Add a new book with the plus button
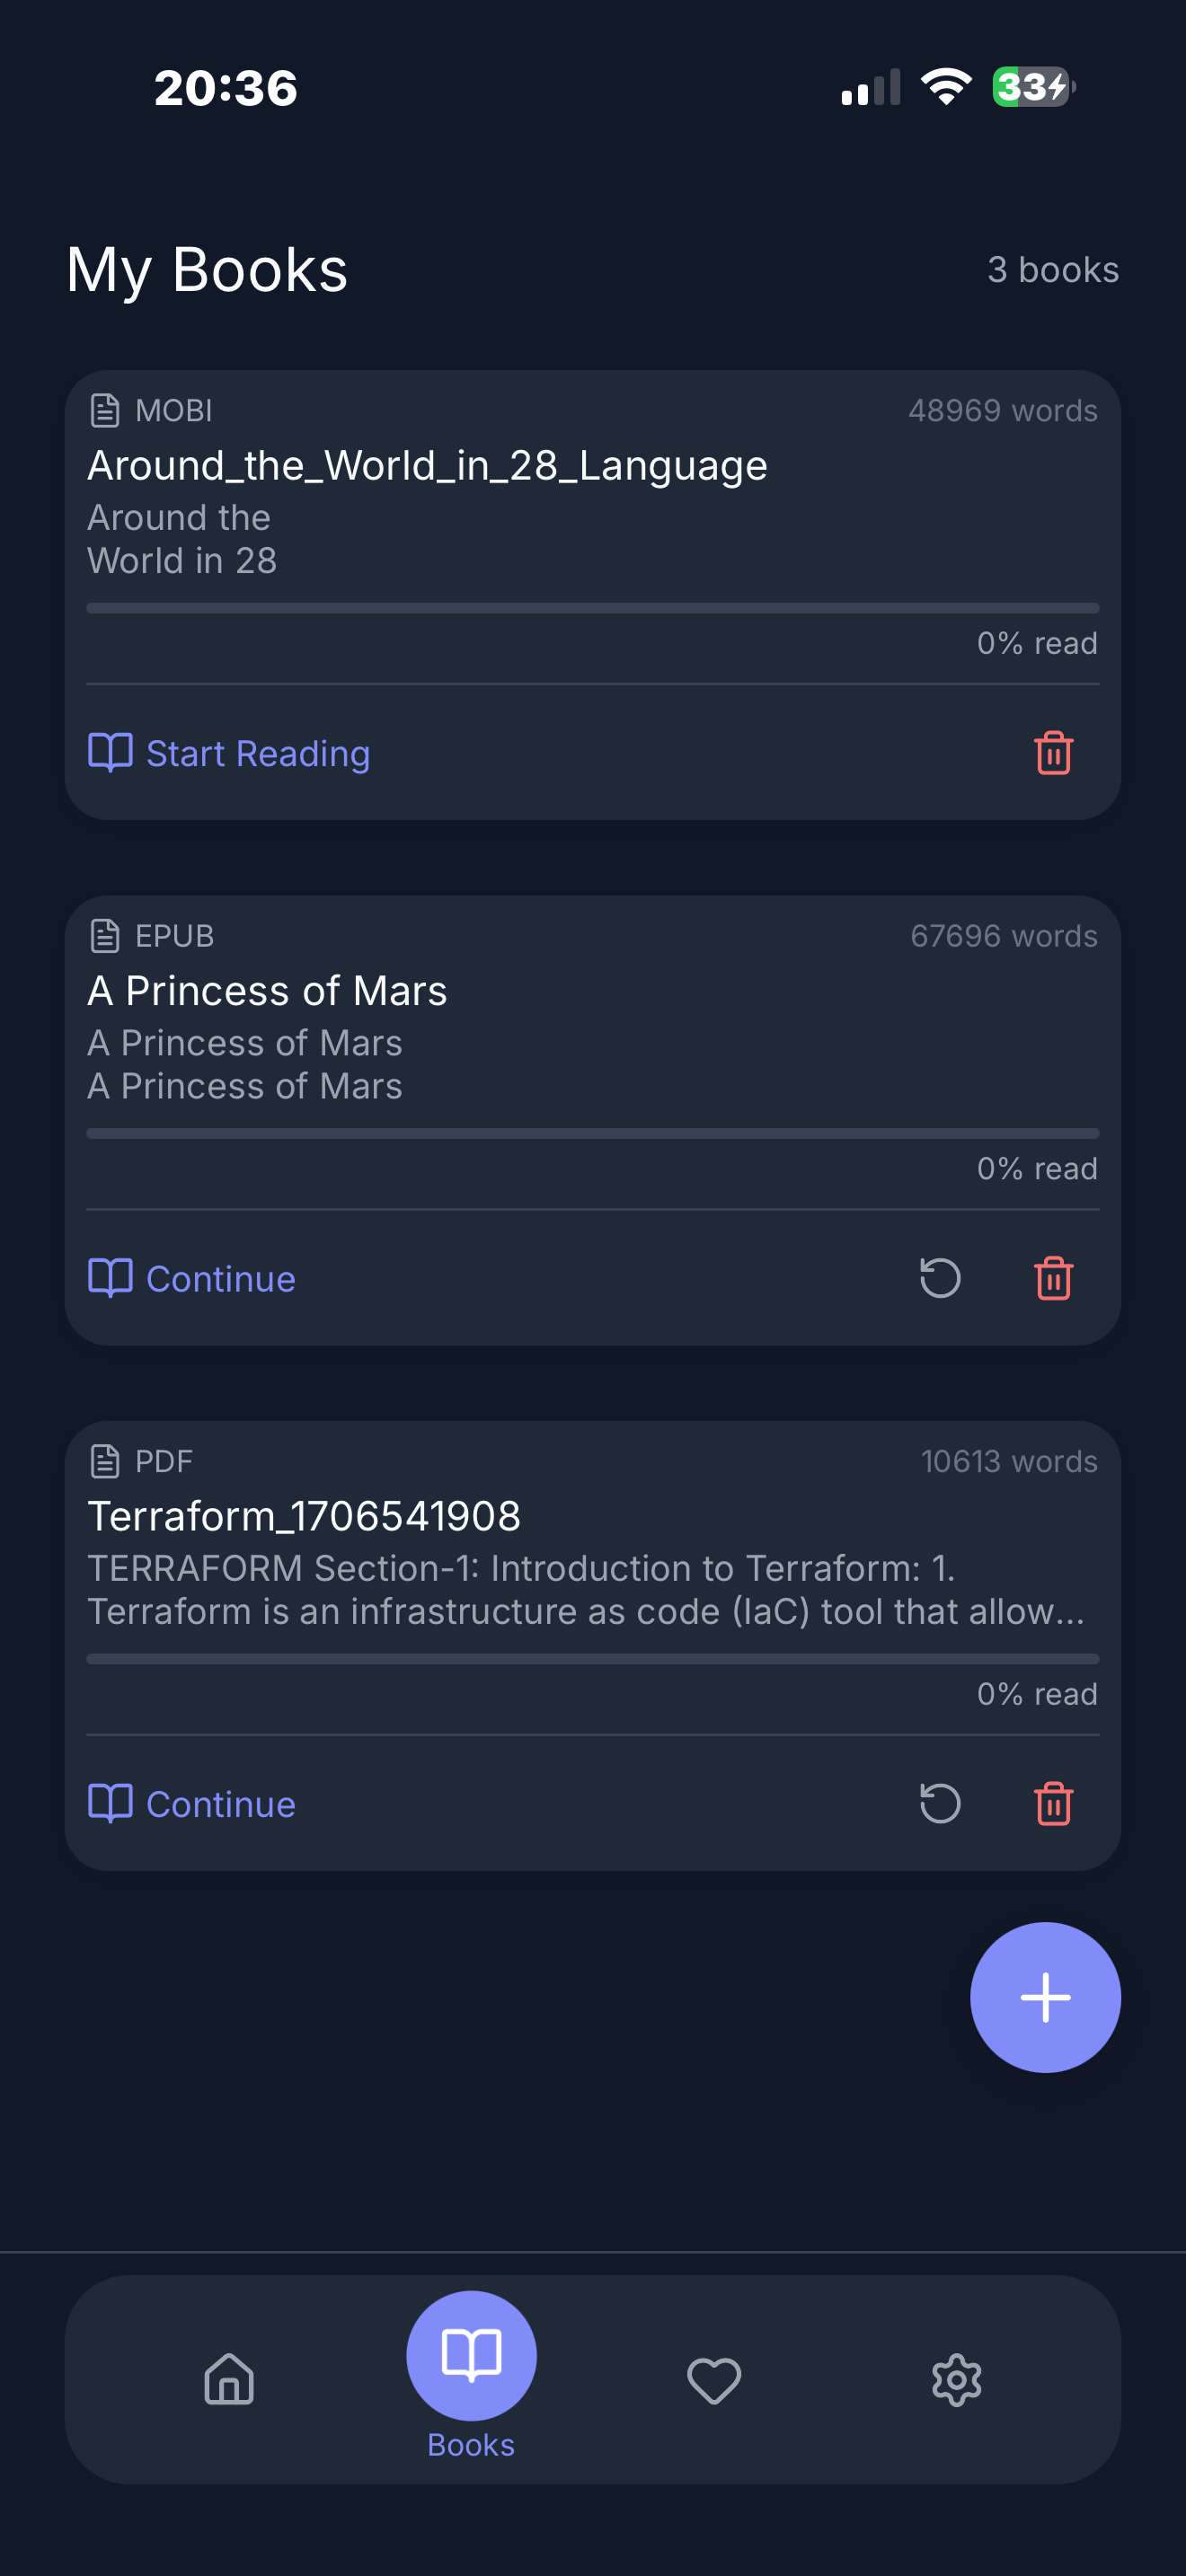The height and width of the screenshot is (2576, 1186). pos(1045,1996)
